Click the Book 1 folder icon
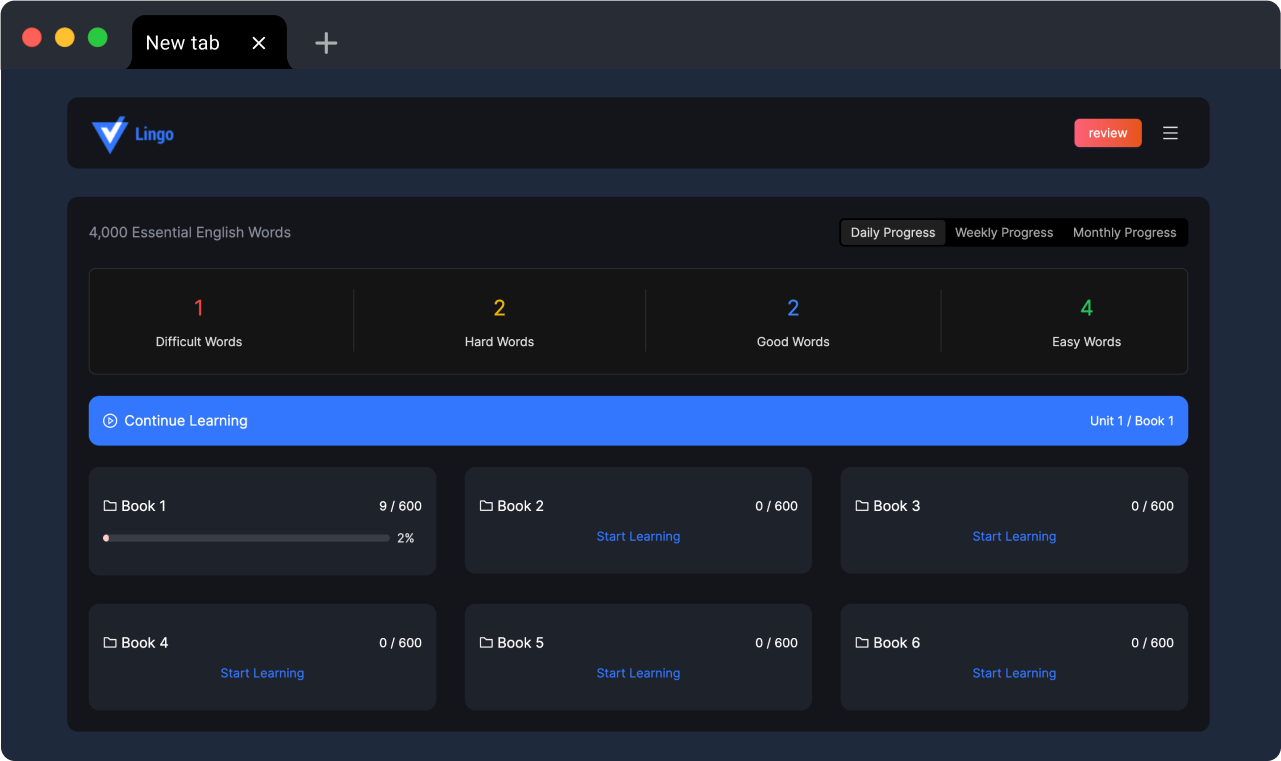 [110, 506]
